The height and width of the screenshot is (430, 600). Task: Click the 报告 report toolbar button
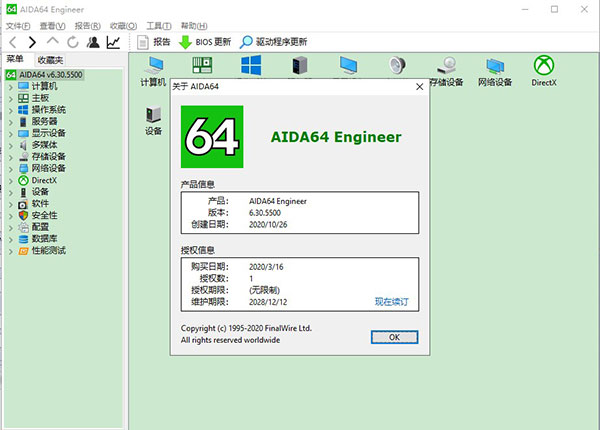tap(153, 42)
